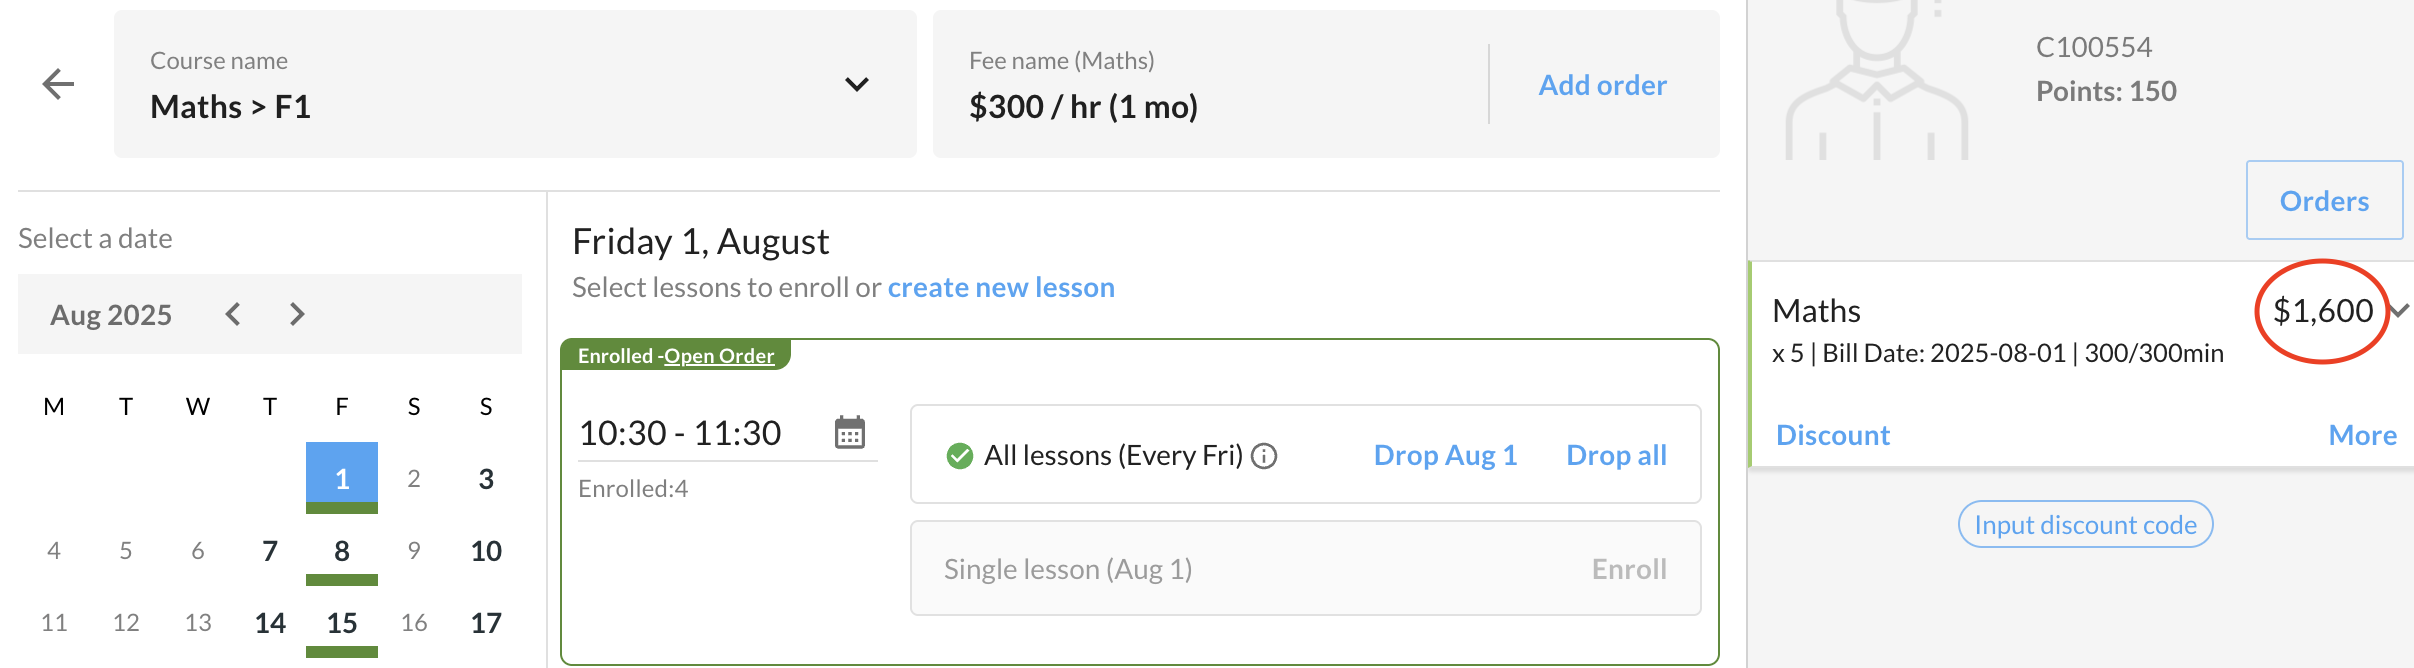Follow the create new lesson link
Screen dimensions: 2414x668
pos(1001,288)
